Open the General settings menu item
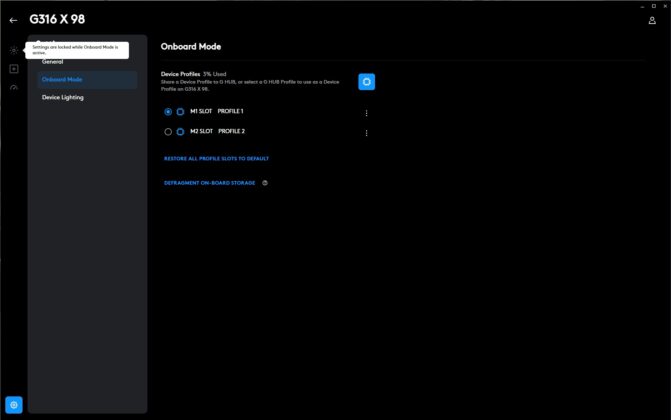Viewport: 671px width, 420px height. [x=53, y=62]
